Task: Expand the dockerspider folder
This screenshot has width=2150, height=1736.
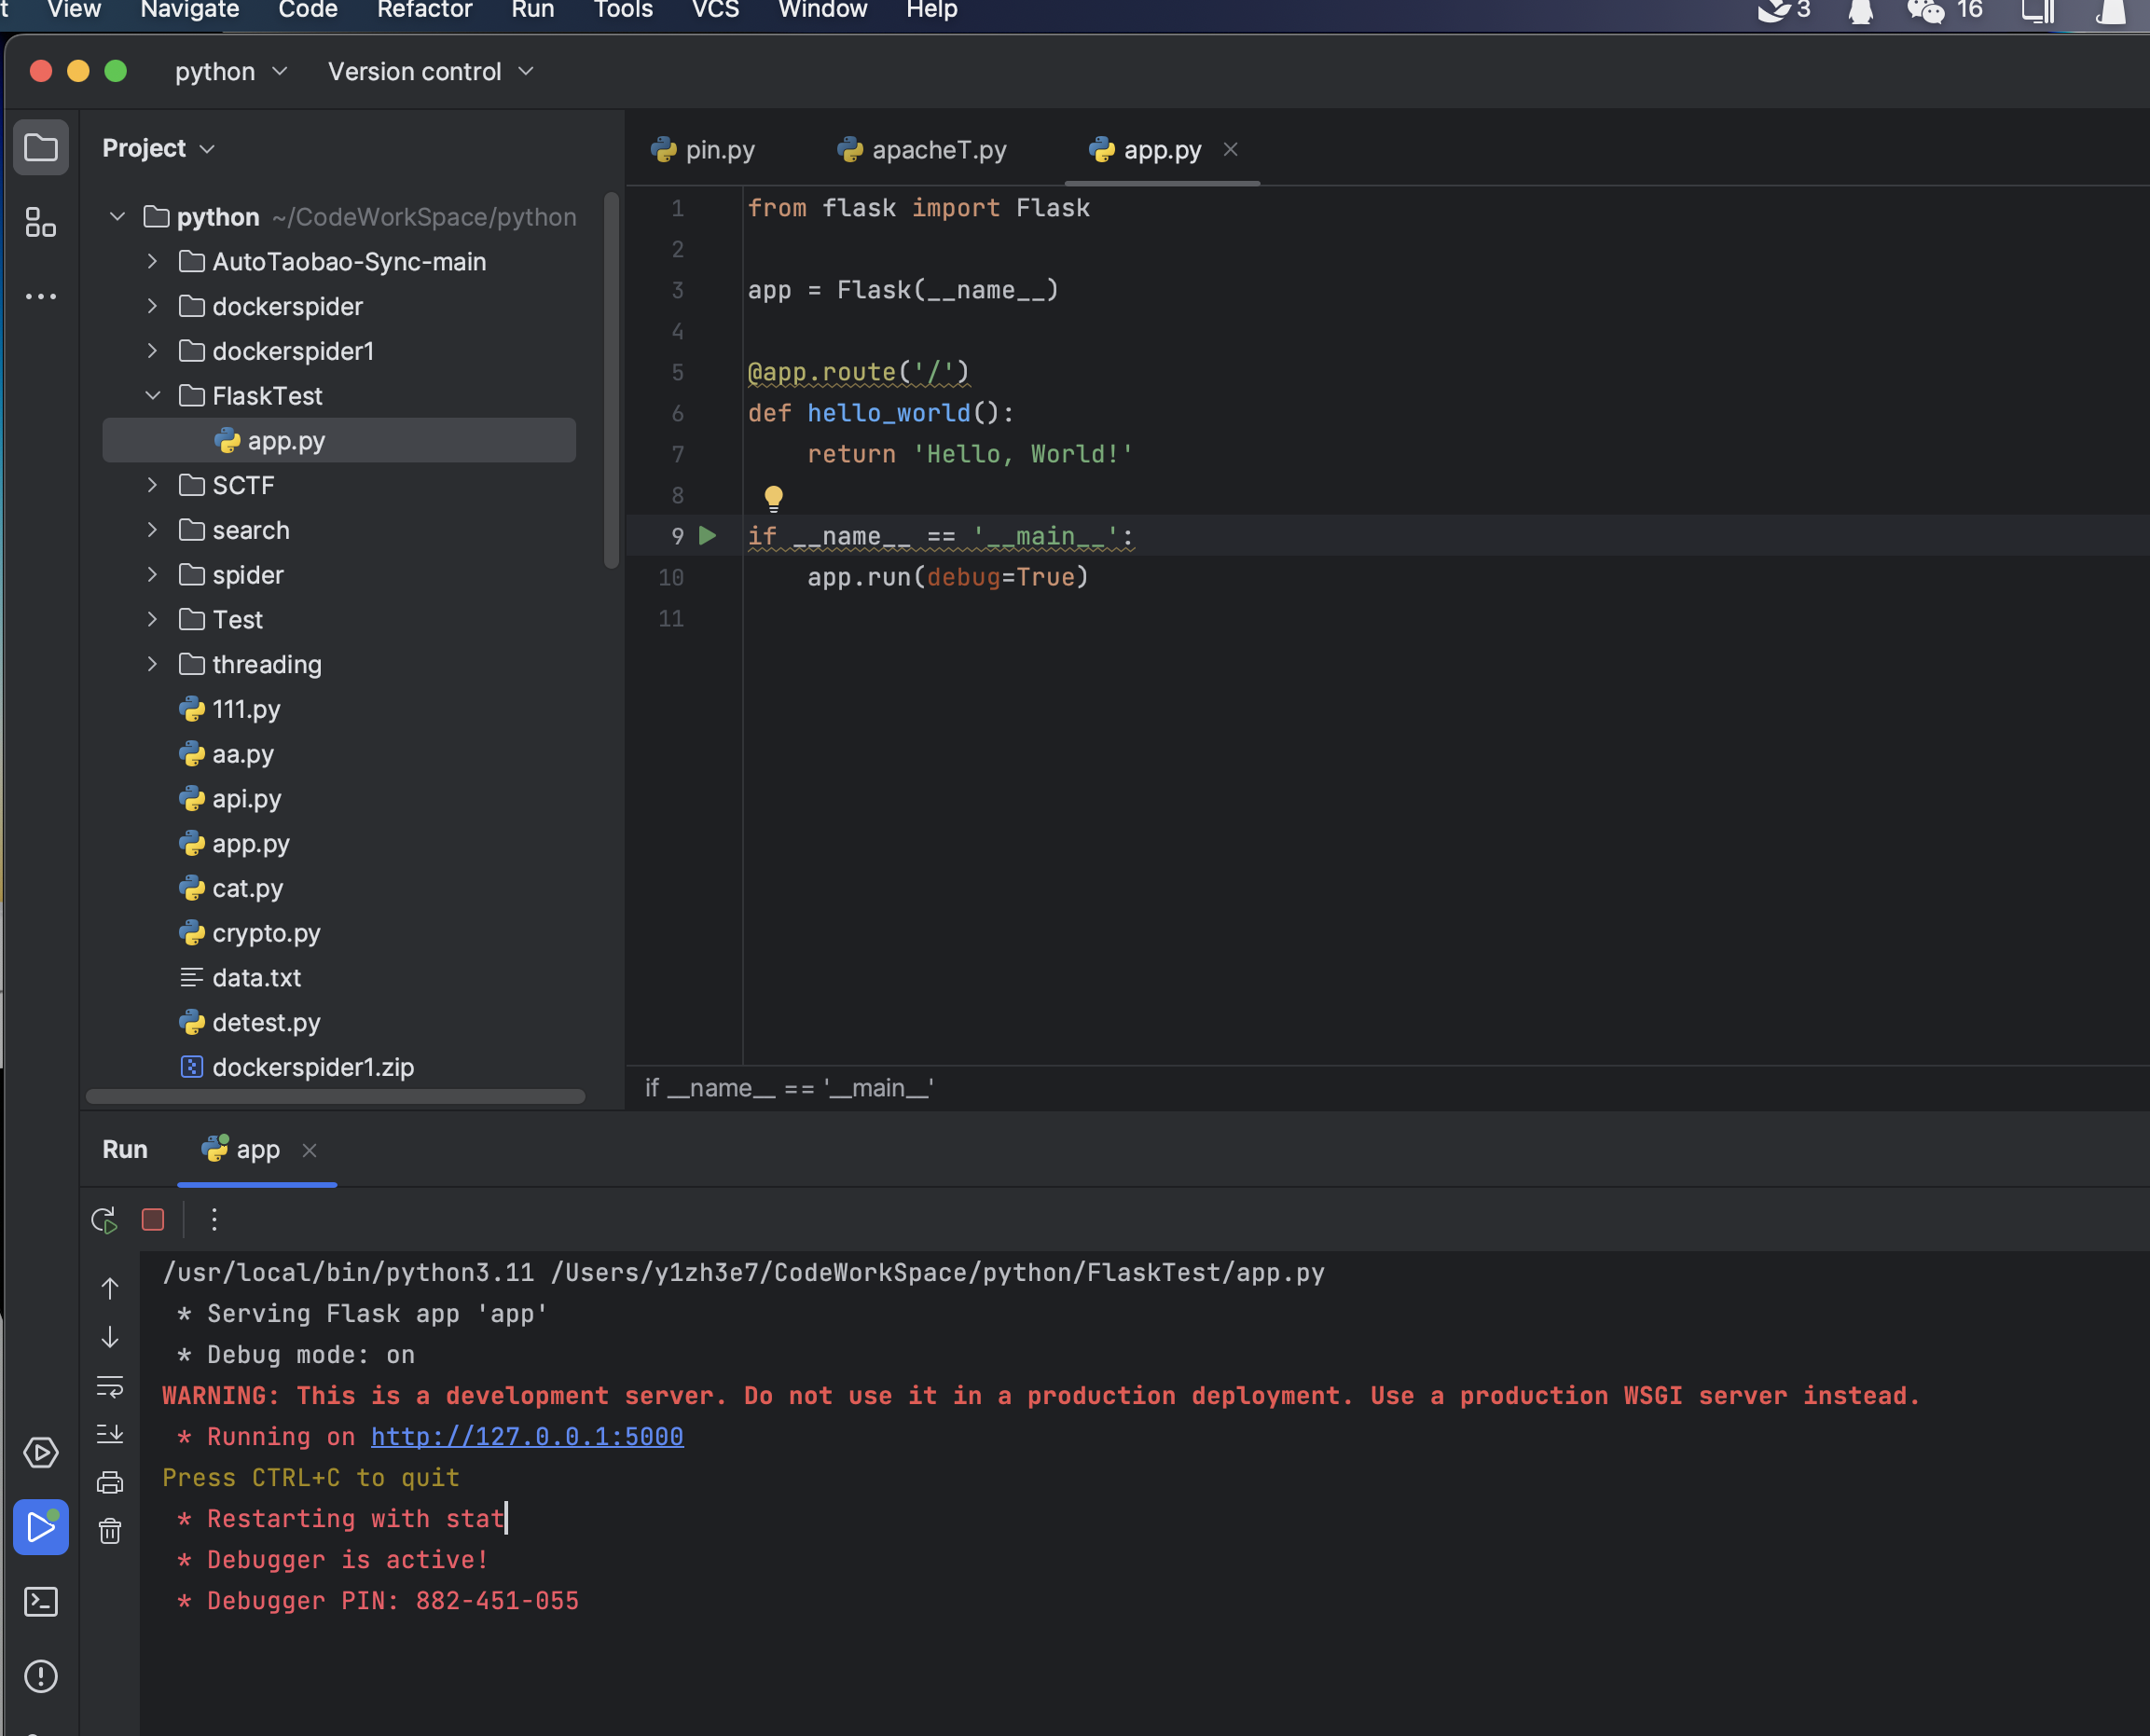Action: click(153, 307)
